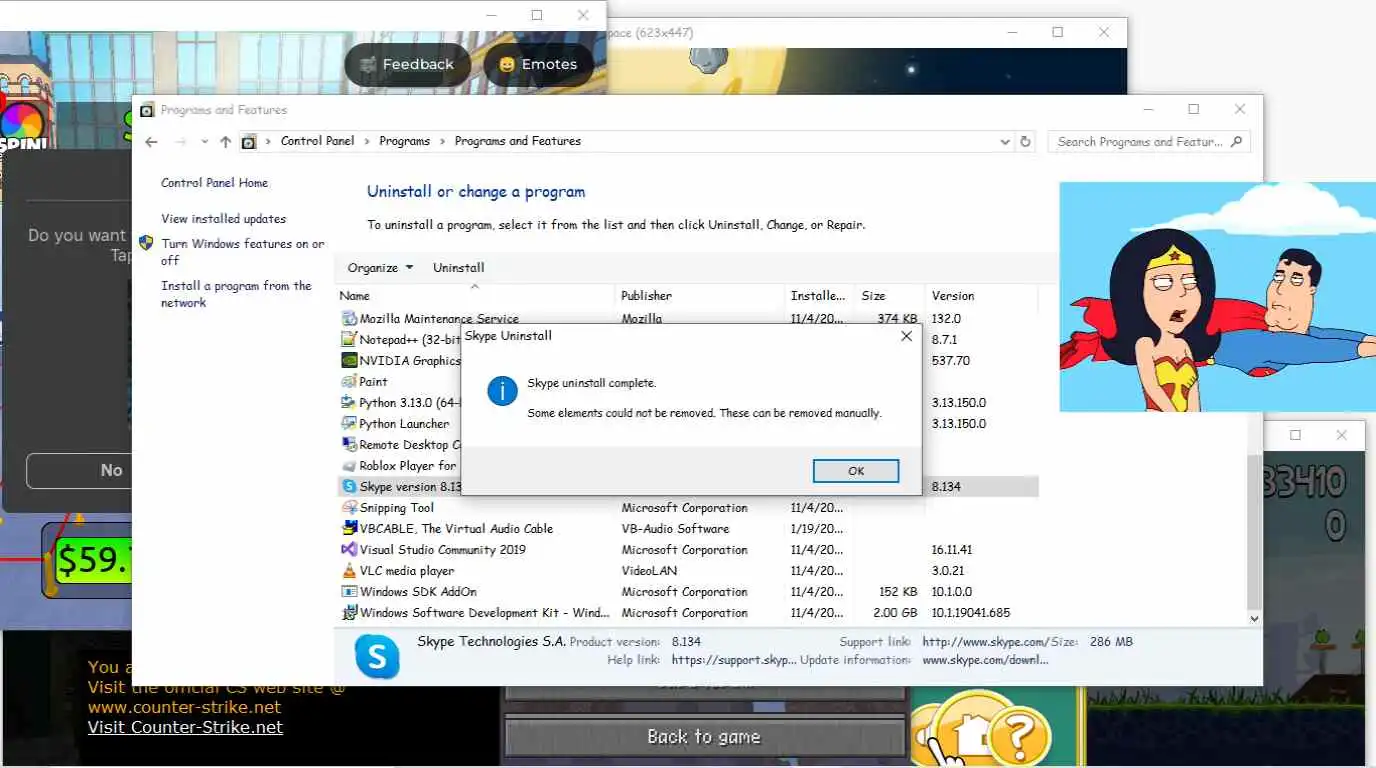Click the Paint program icon

349,382
